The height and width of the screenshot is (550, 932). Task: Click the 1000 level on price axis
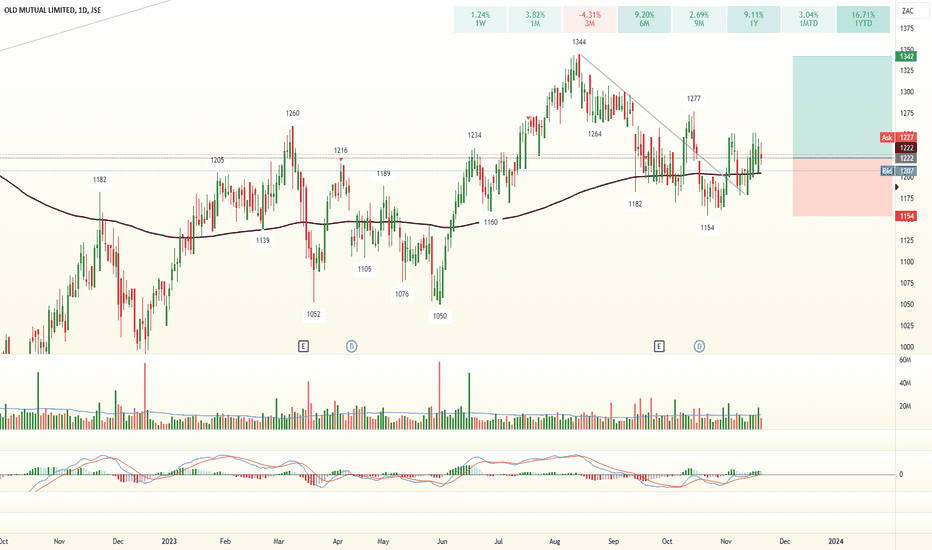[x=907, y=347]
